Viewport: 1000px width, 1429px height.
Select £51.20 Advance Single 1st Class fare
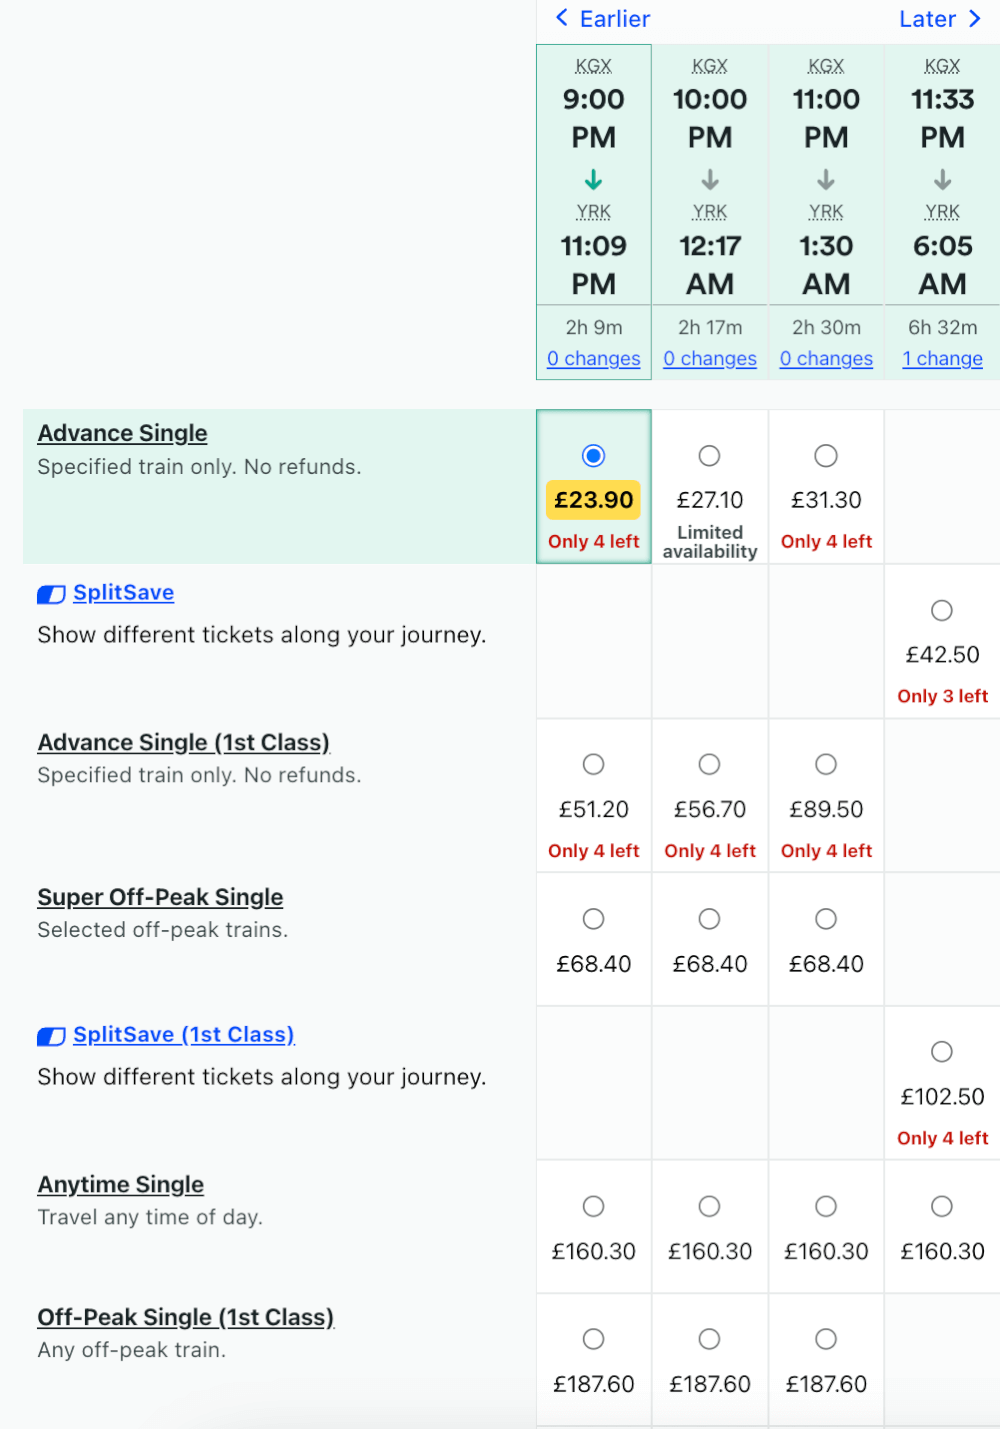point(594,765)
